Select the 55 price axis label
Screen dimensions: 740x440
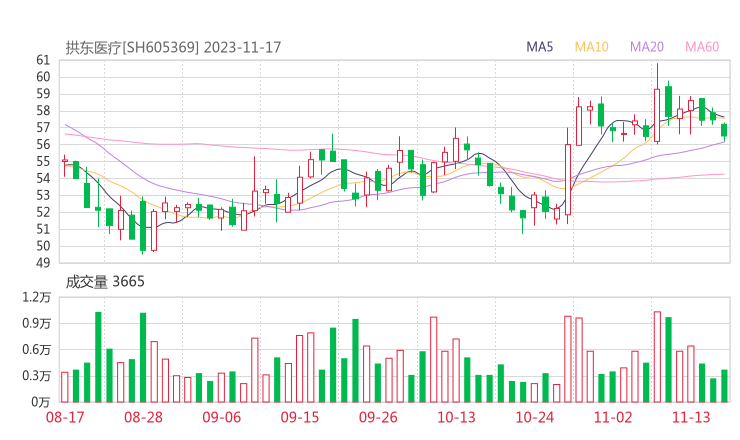pos(43,161)
